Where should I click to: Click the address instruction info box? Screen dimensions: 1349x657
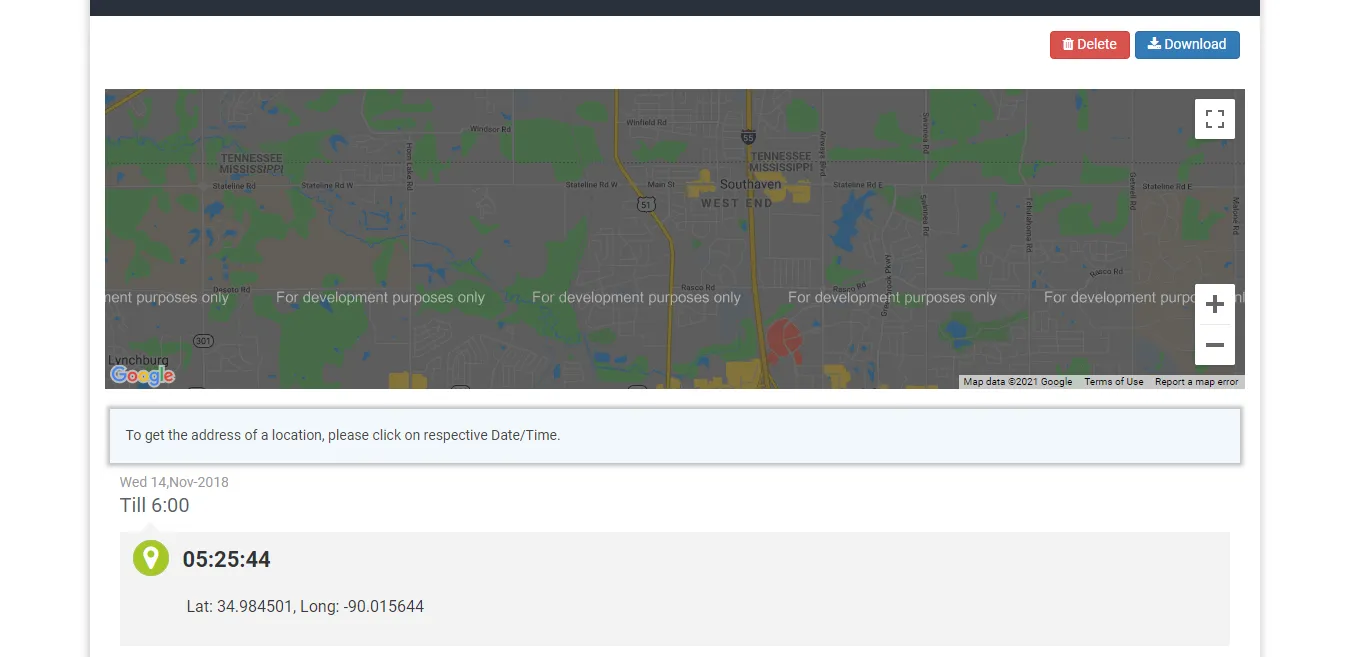675,436
